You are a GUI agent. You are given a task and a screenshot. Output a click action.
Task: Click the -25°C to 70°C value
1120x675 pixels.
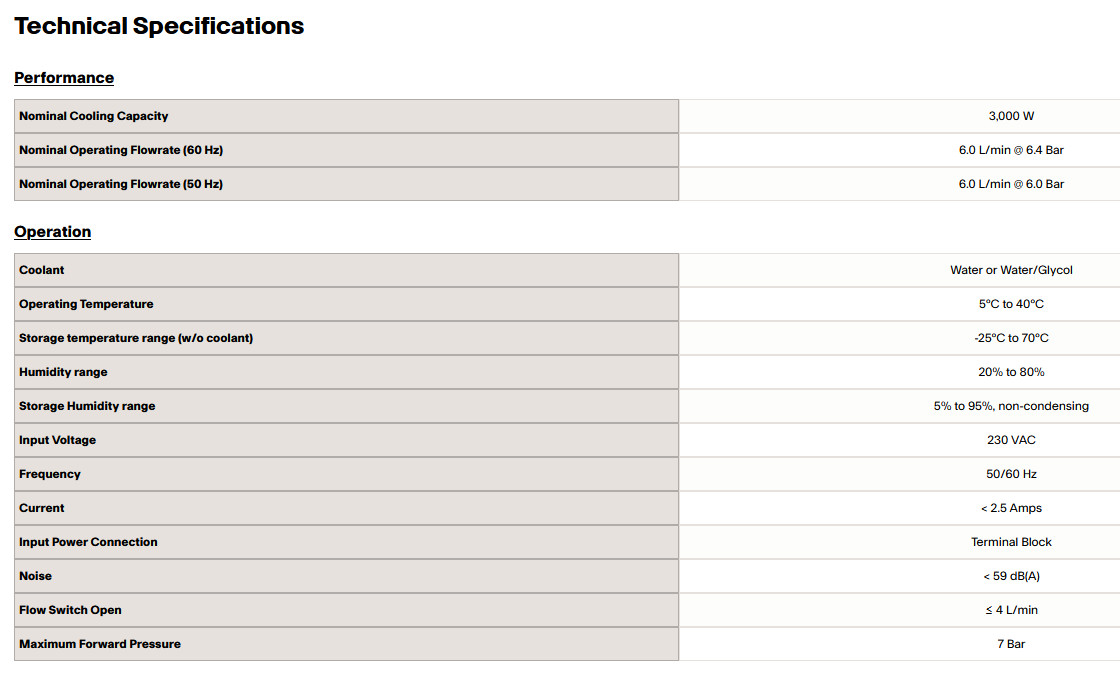tap(1011, 338)
